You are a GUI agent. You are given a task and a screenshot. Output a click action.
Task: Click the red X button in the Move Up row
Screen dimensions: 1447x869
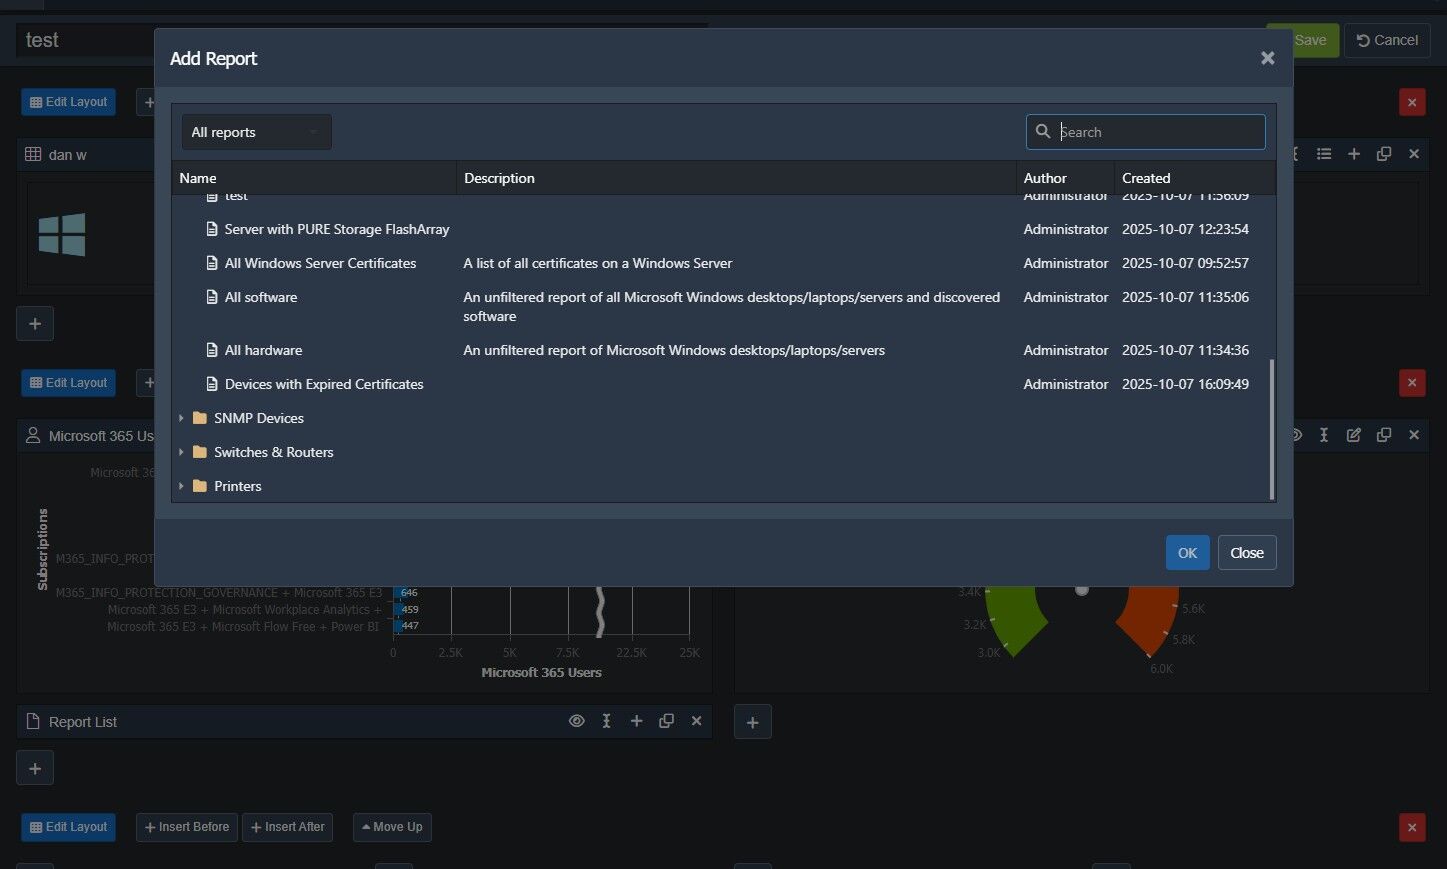(x=1412, y=827)
